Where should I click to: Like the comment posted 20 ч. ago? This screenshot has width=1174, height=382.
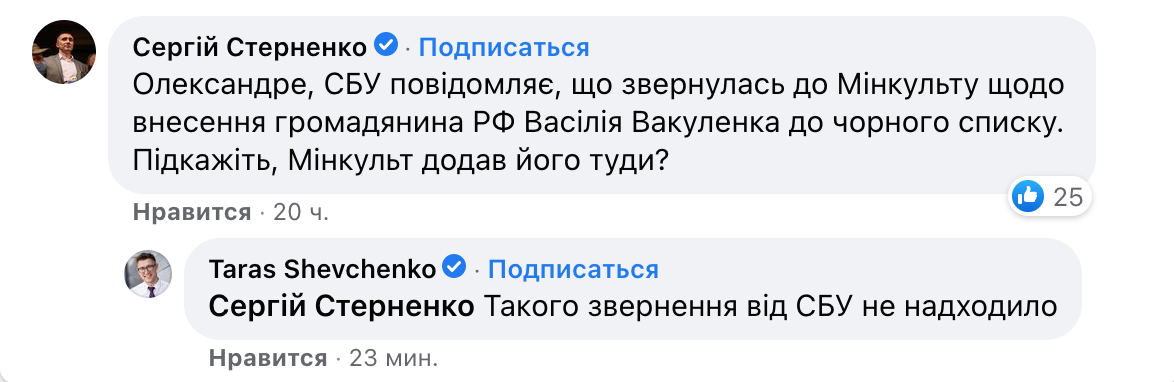pos(192,213)
